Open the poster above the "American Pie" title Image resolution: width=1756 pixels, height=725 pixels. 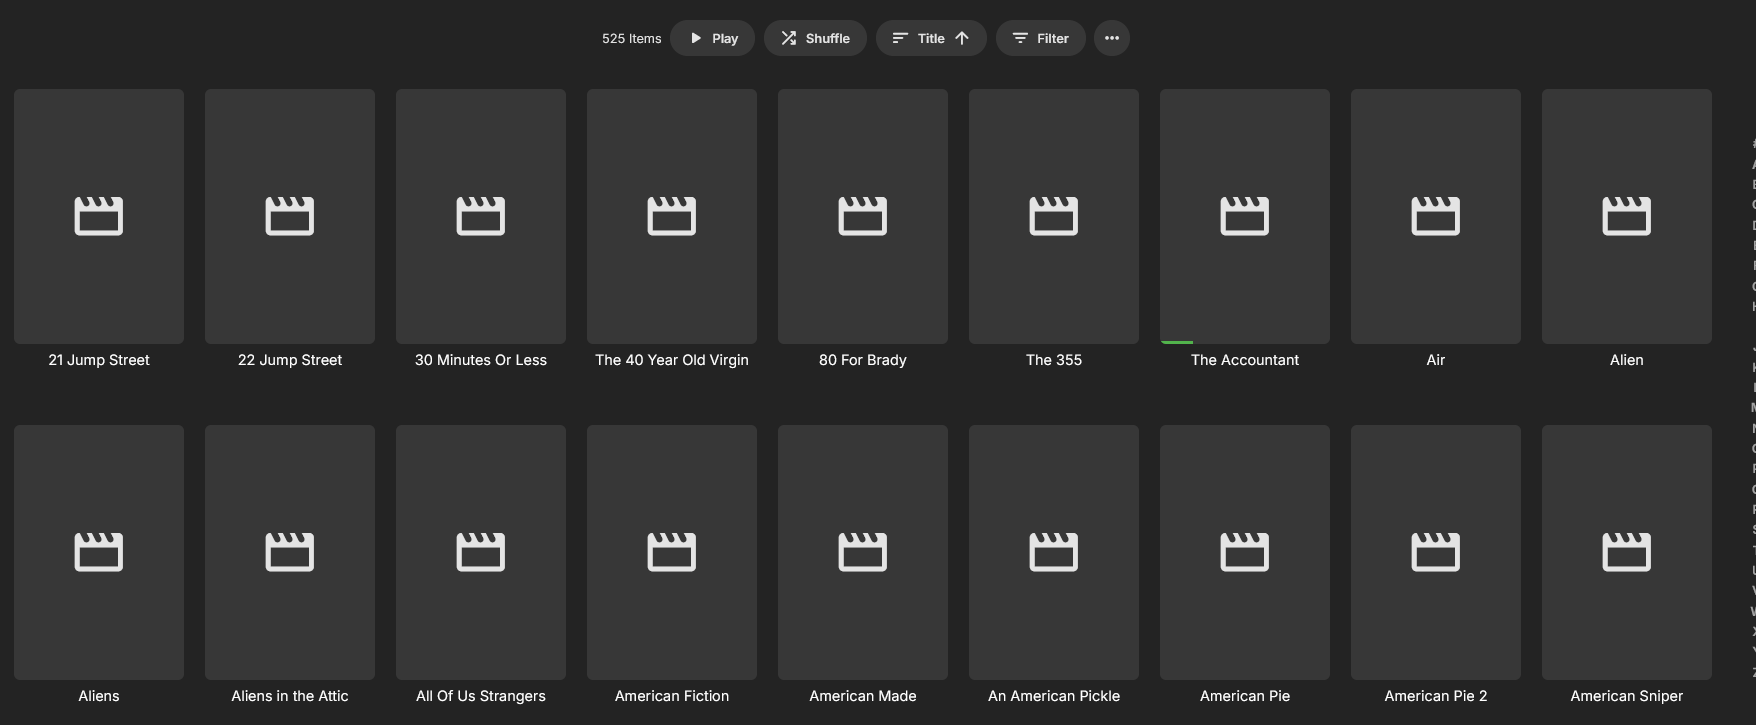point(1245,552)
